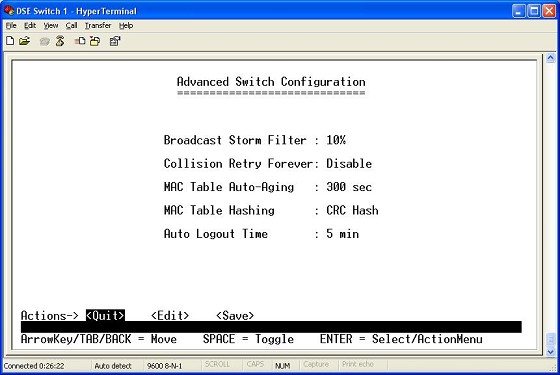Maximize the HyperTerminal window
The height and width of the screenshot is (375, 560).
[534, 11]
